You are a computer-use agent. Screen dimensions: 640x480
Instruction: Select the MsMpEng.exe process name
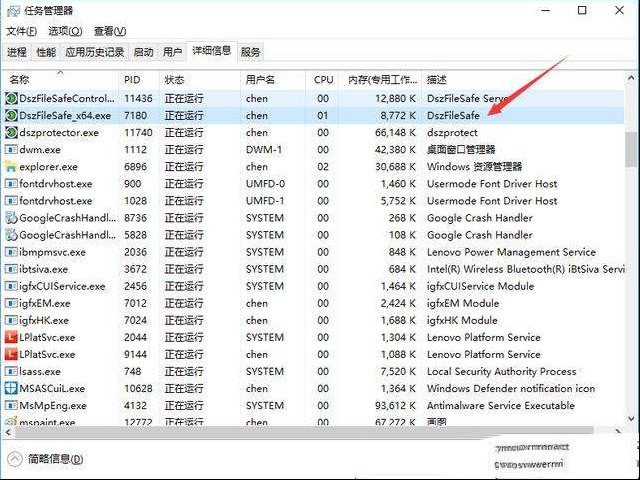[x=53, y=406]
